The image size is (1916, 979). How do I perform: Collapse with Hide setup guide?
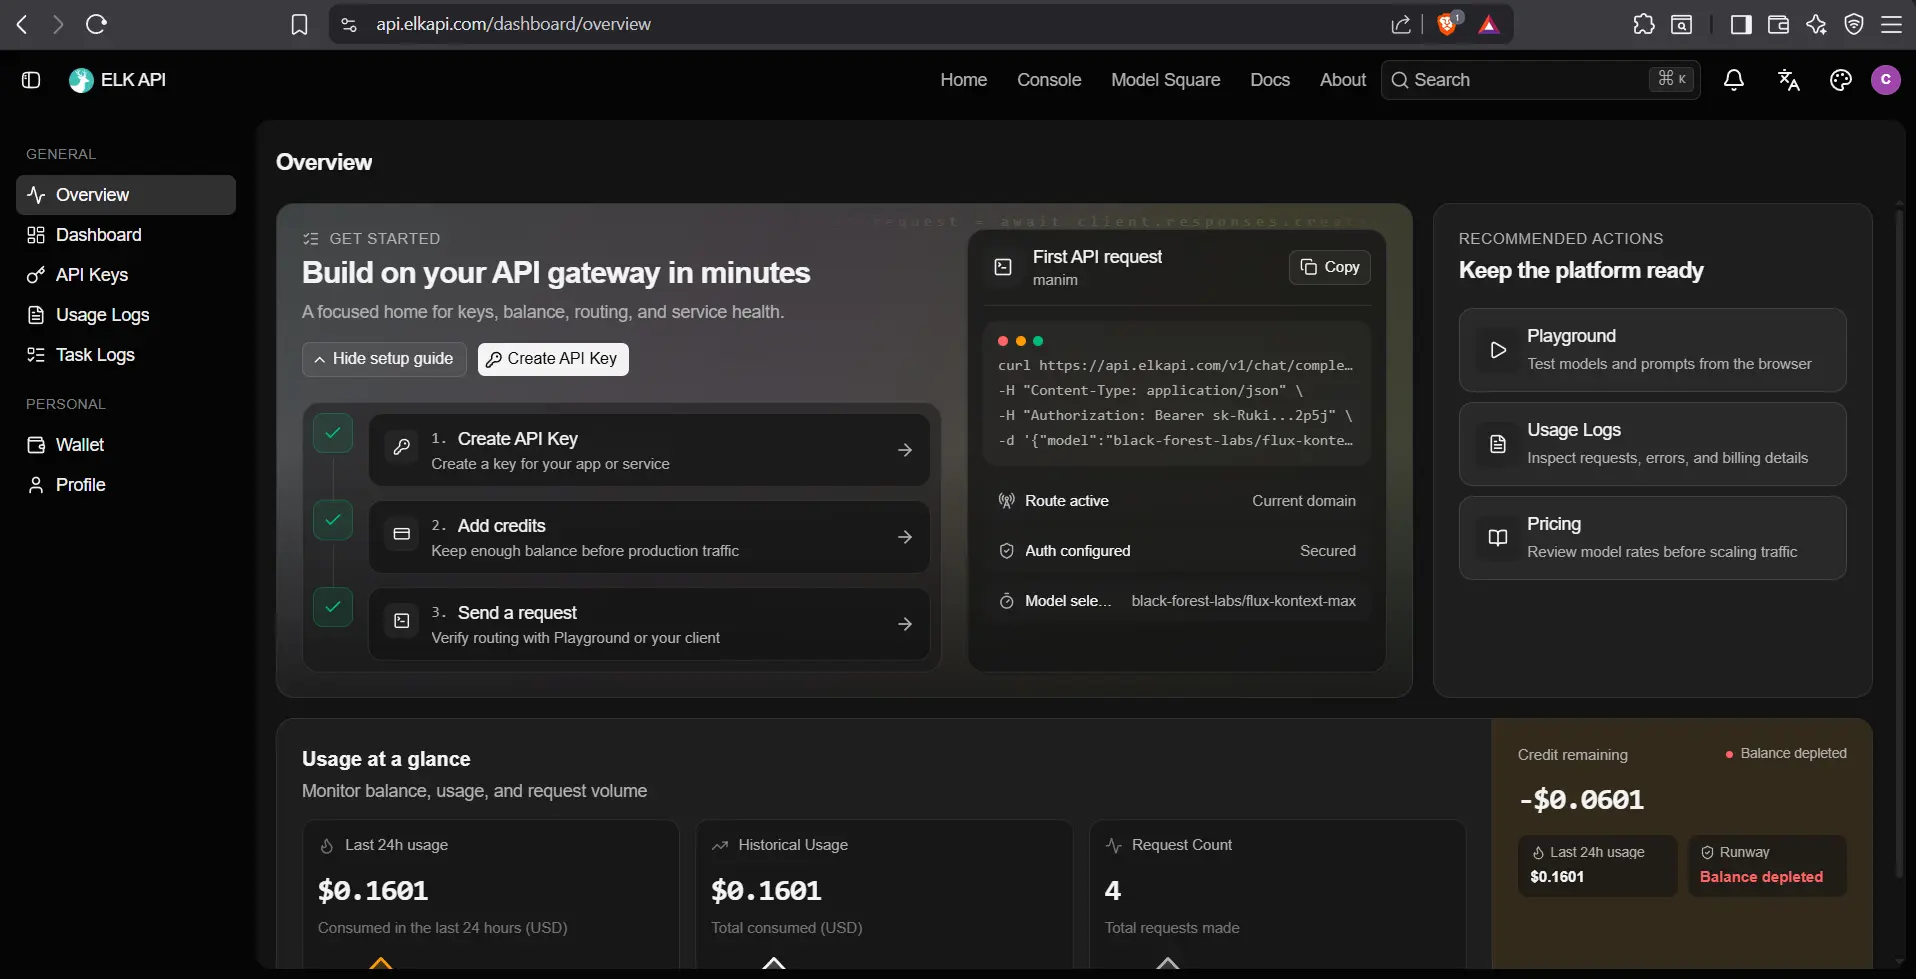(384, 359)
